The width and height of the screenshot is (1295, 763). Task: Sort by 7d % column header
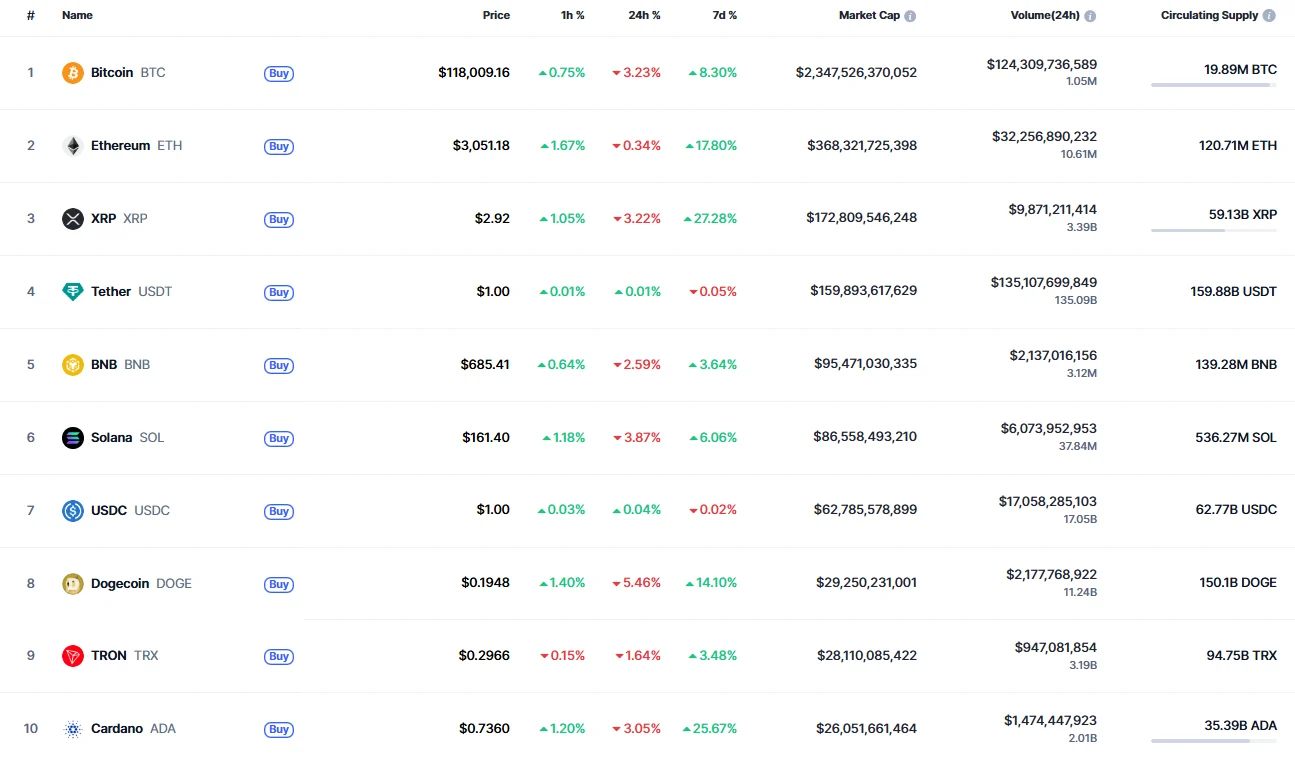point(724,16)
